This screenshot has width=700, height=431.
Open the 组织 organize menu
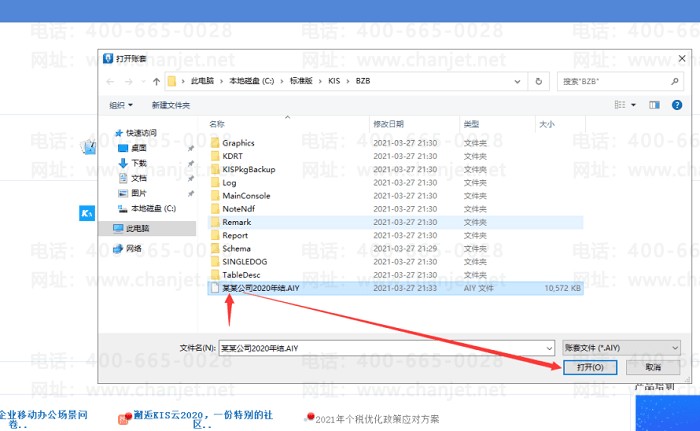coord(120,104)
